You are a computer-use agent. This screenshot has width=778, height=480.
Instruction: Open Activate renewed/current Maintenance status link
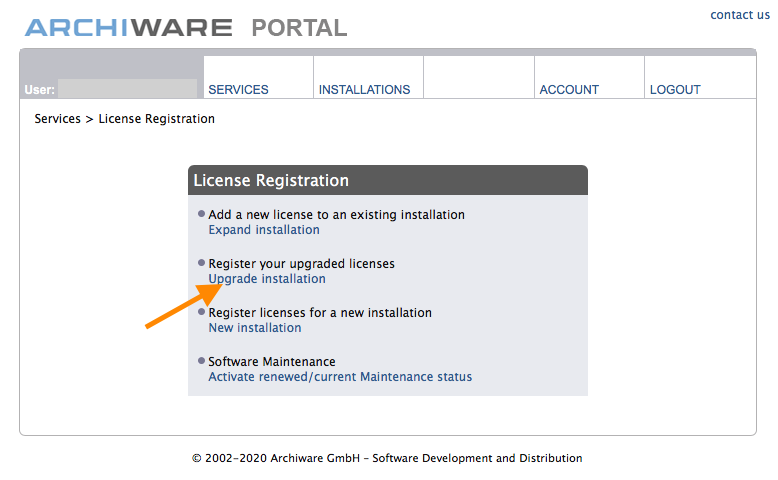[x=340, y=377]
